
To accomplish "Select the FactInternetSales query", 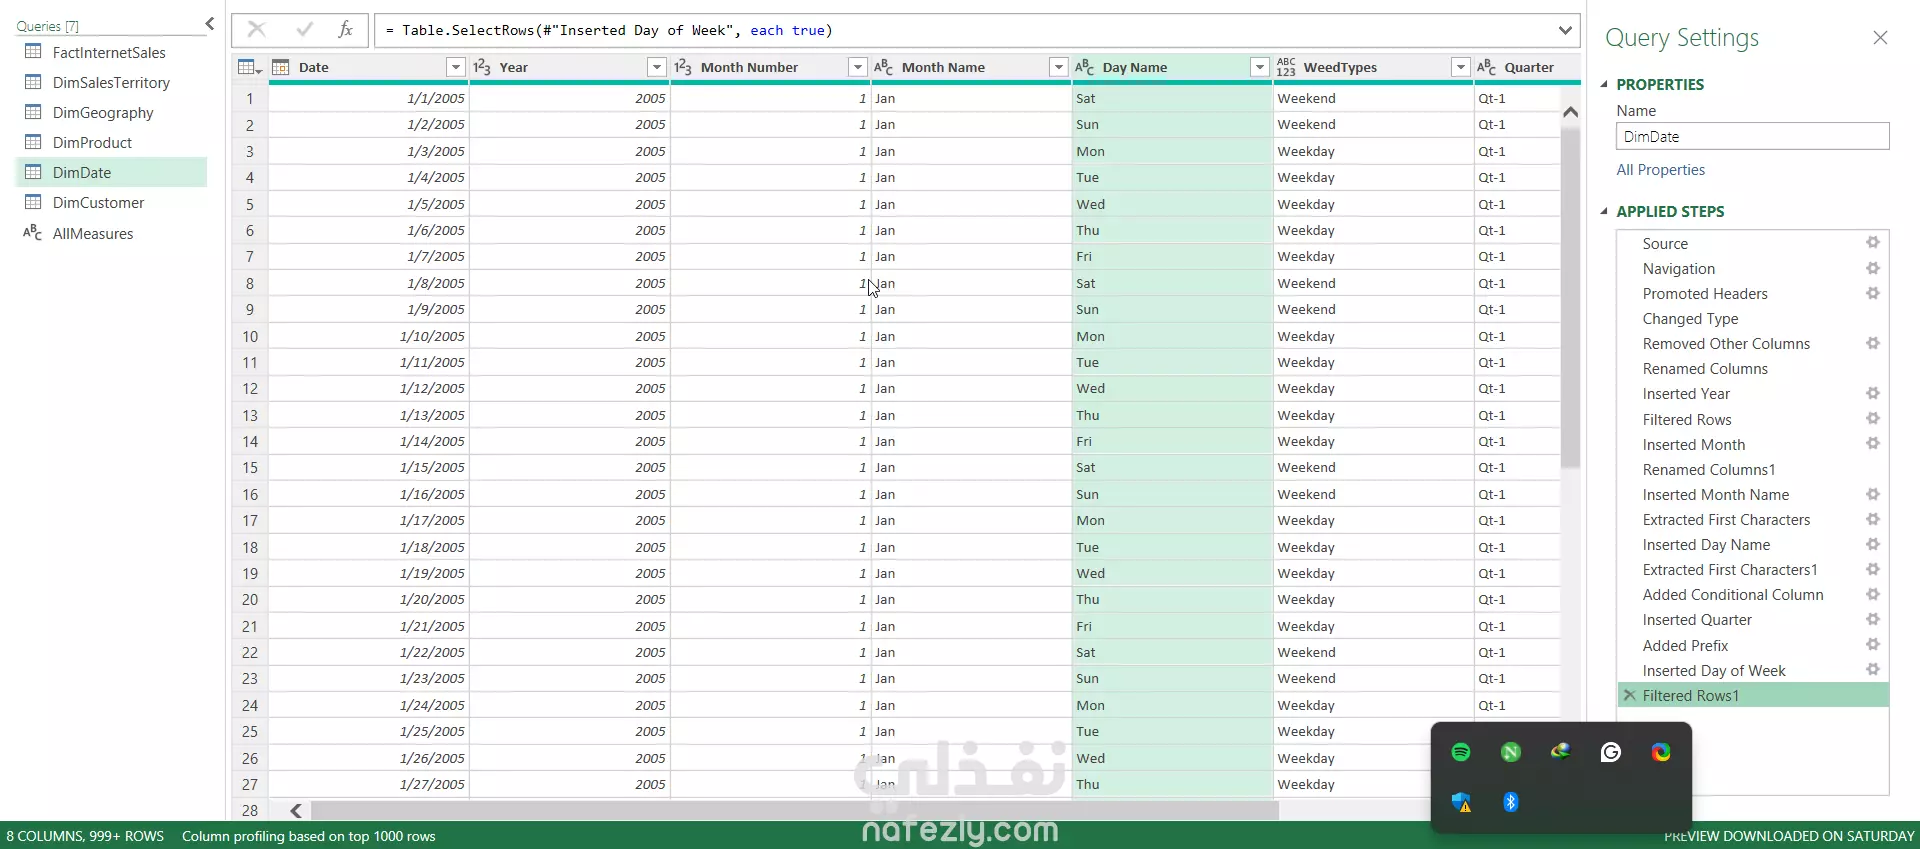I will tap(111, 52).
